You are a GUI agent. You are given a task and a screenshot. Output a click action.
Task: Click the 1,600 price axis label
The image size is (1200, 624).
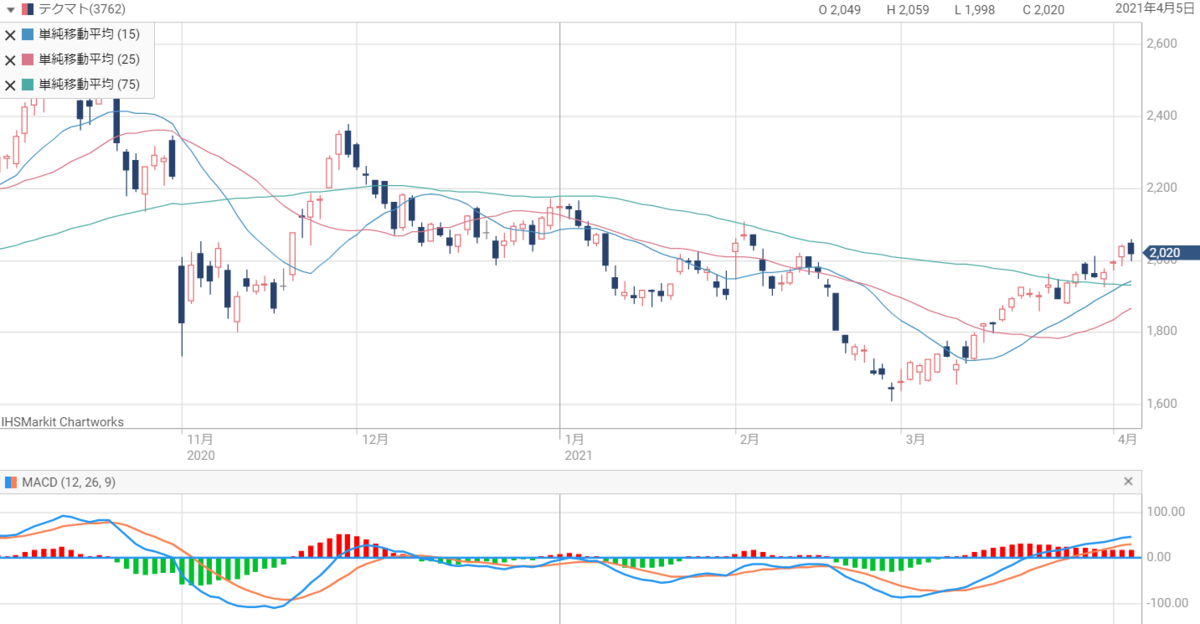click(x=1163, y=404)
